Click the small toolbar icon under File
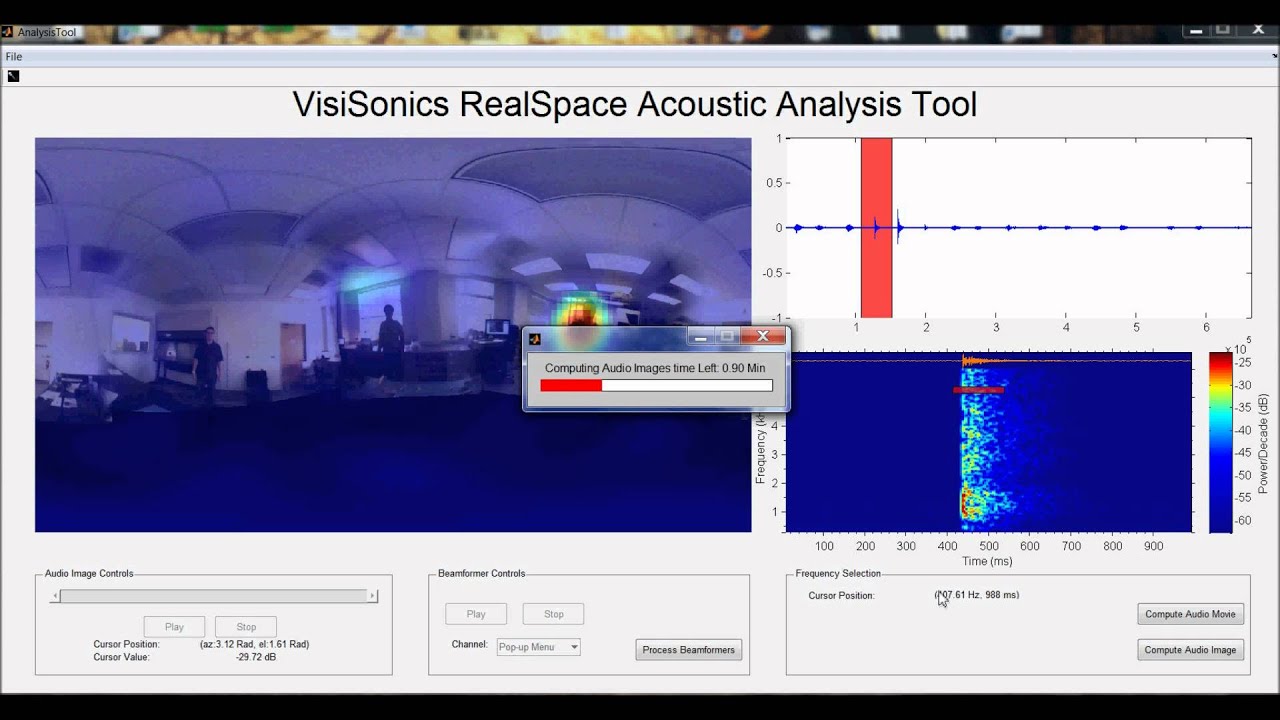Viewport: 1280px width, 720px height. [13, 76]
